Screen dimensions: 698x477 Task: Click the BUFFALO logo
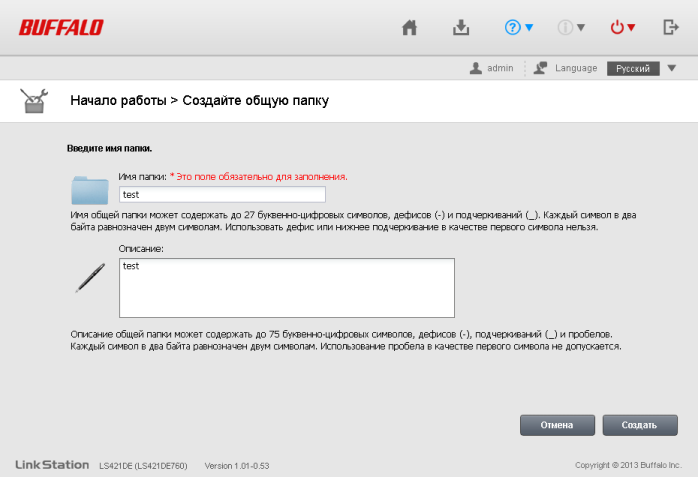tap(61, 28)
